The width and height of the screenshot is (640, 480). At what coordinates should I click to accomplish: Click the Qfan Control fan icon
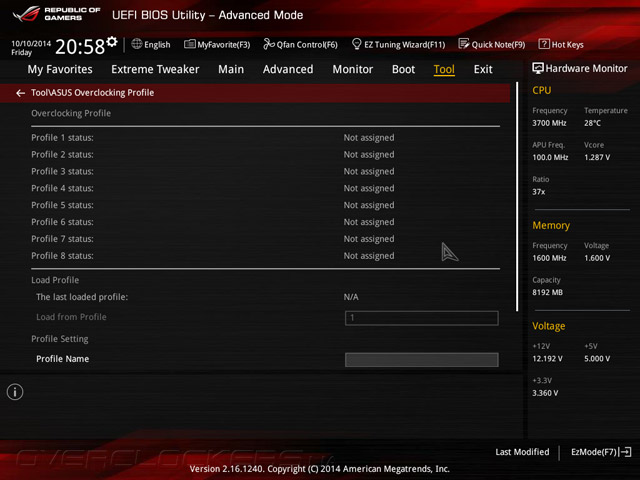(269, 44)
